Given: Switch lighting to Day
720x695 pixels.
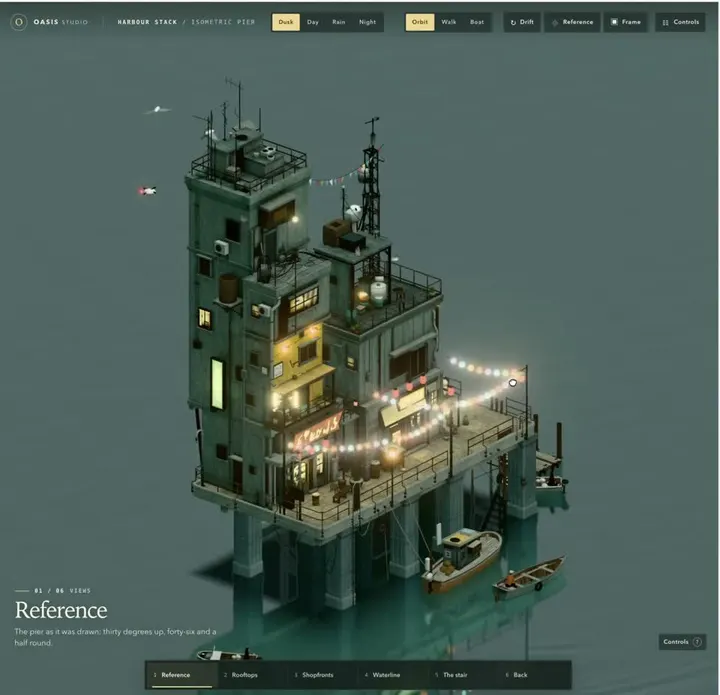Looking at the screenshot, I should coord(313,22).
